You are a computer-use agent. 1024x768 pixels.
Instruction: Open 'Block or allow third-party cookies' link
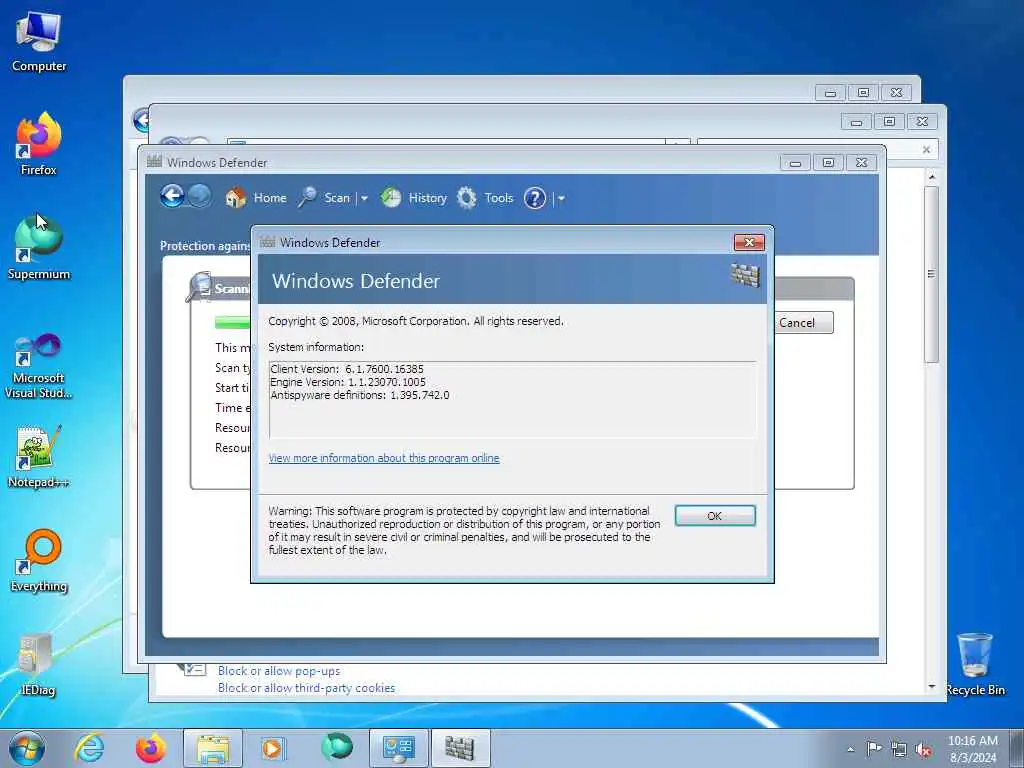(306, 688)
